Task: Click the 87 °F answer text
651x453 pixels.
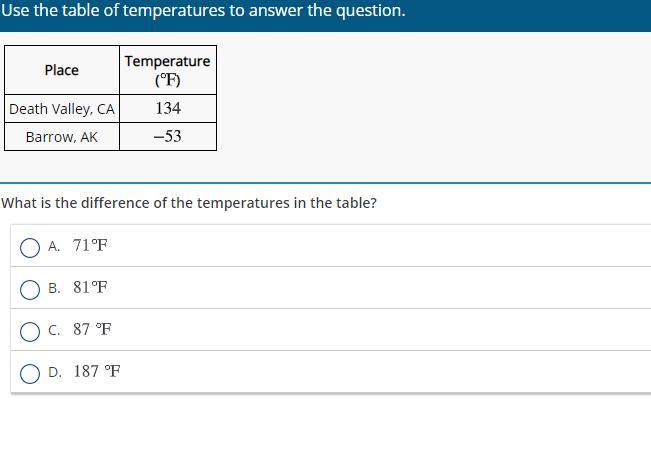Action: [92, 329]
